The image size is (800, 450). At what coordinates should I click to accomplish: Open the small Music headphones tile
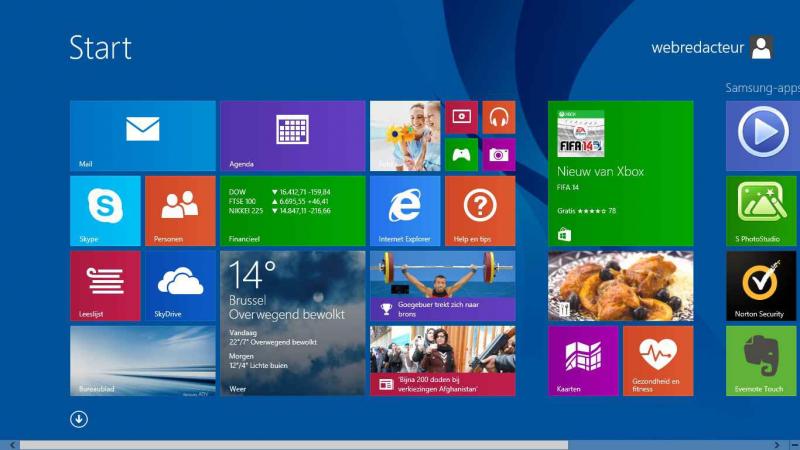point(499,117)
